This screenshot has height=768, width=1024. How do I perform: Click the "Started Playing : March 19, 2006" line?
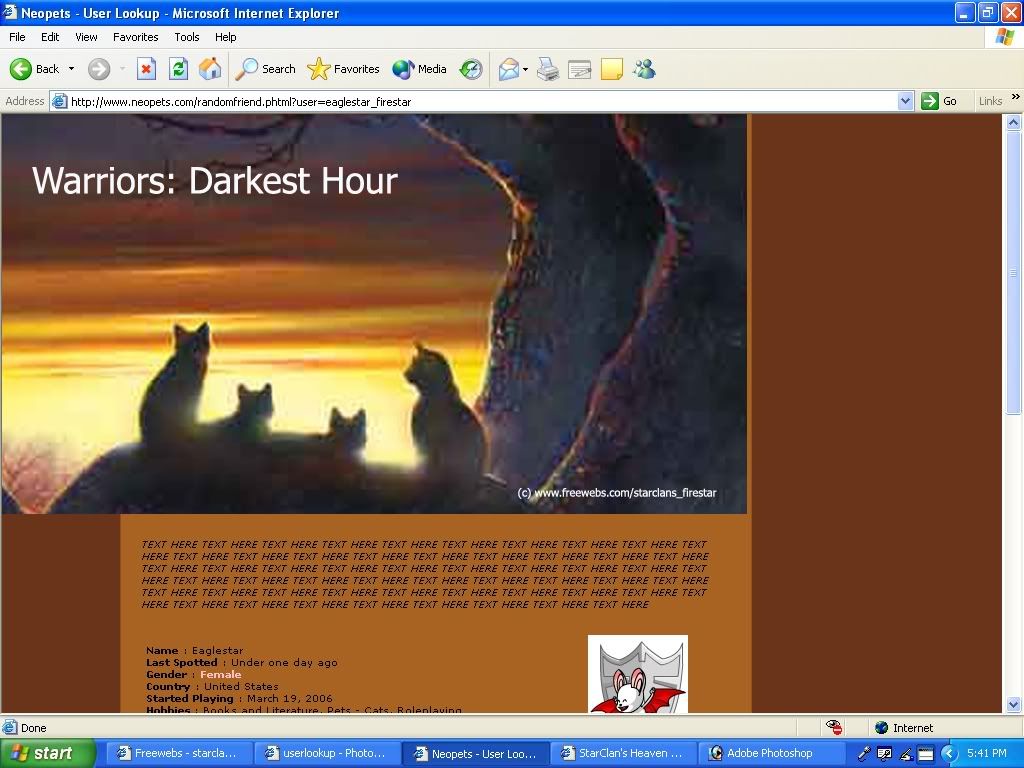(239, 698)
